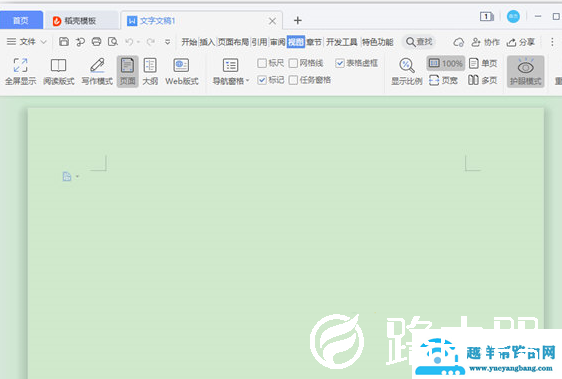Enable 写作模式 writing mode
Screen dimensions: 562x379
click(97, 72)
